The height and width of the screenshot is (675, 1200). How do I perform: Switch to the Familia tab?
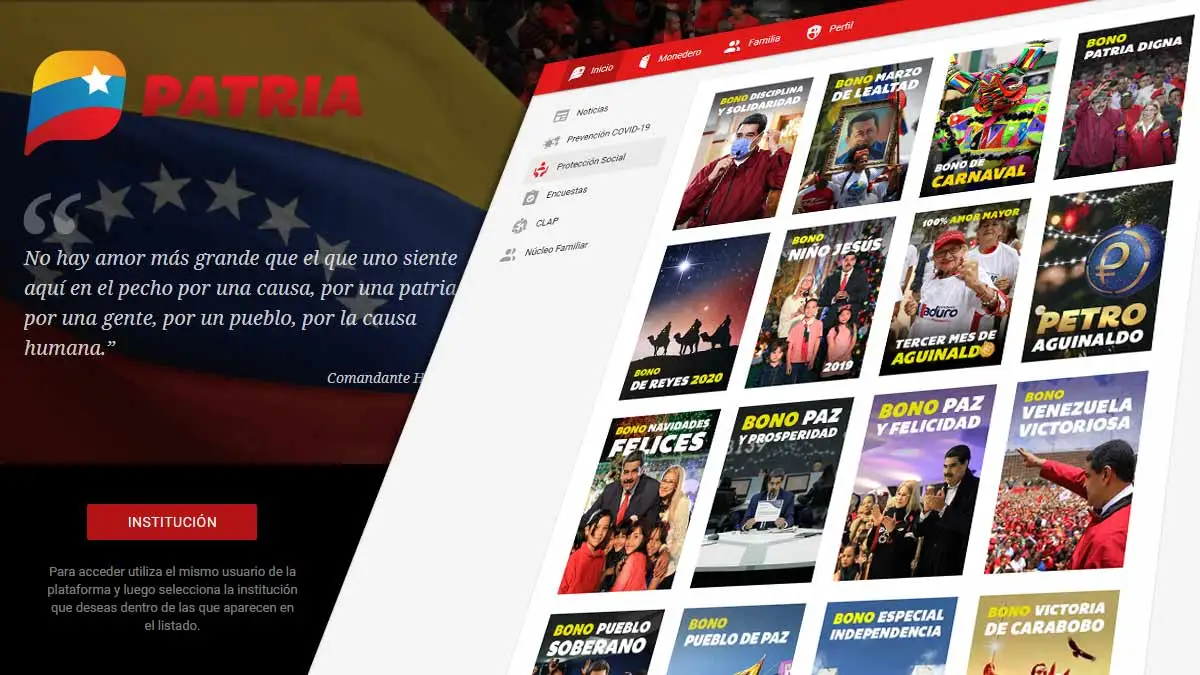pyautogui.click(x=753, y=43)
